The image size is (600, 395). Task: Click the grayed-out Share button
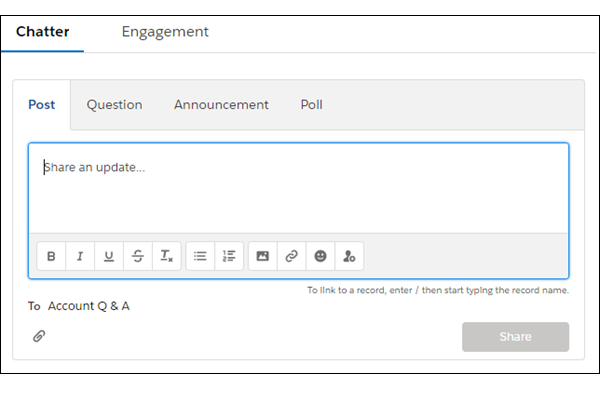[x=515, y=337]
